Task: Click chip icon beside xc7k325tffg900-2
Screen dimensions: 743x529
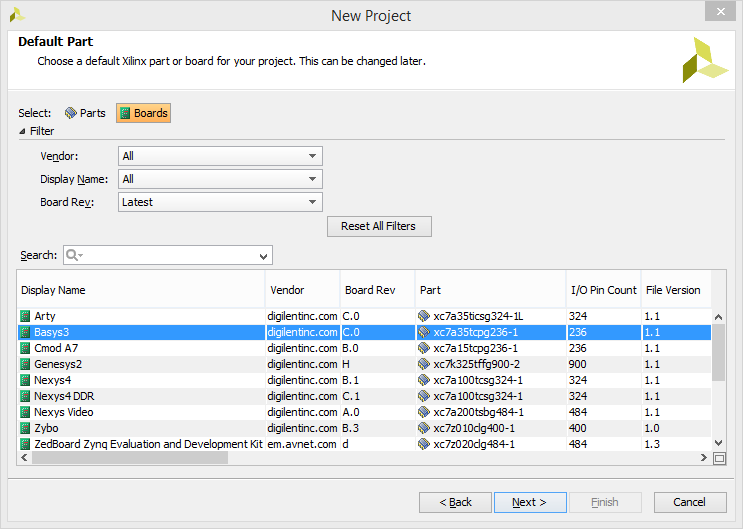Action: pos(424,364)
